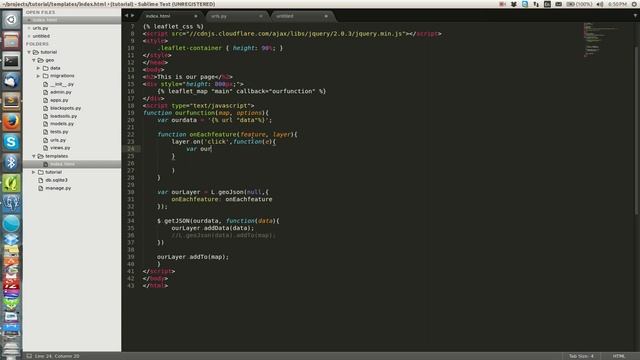
Task: Open the green feather app in dock
Action: [11, 183]
